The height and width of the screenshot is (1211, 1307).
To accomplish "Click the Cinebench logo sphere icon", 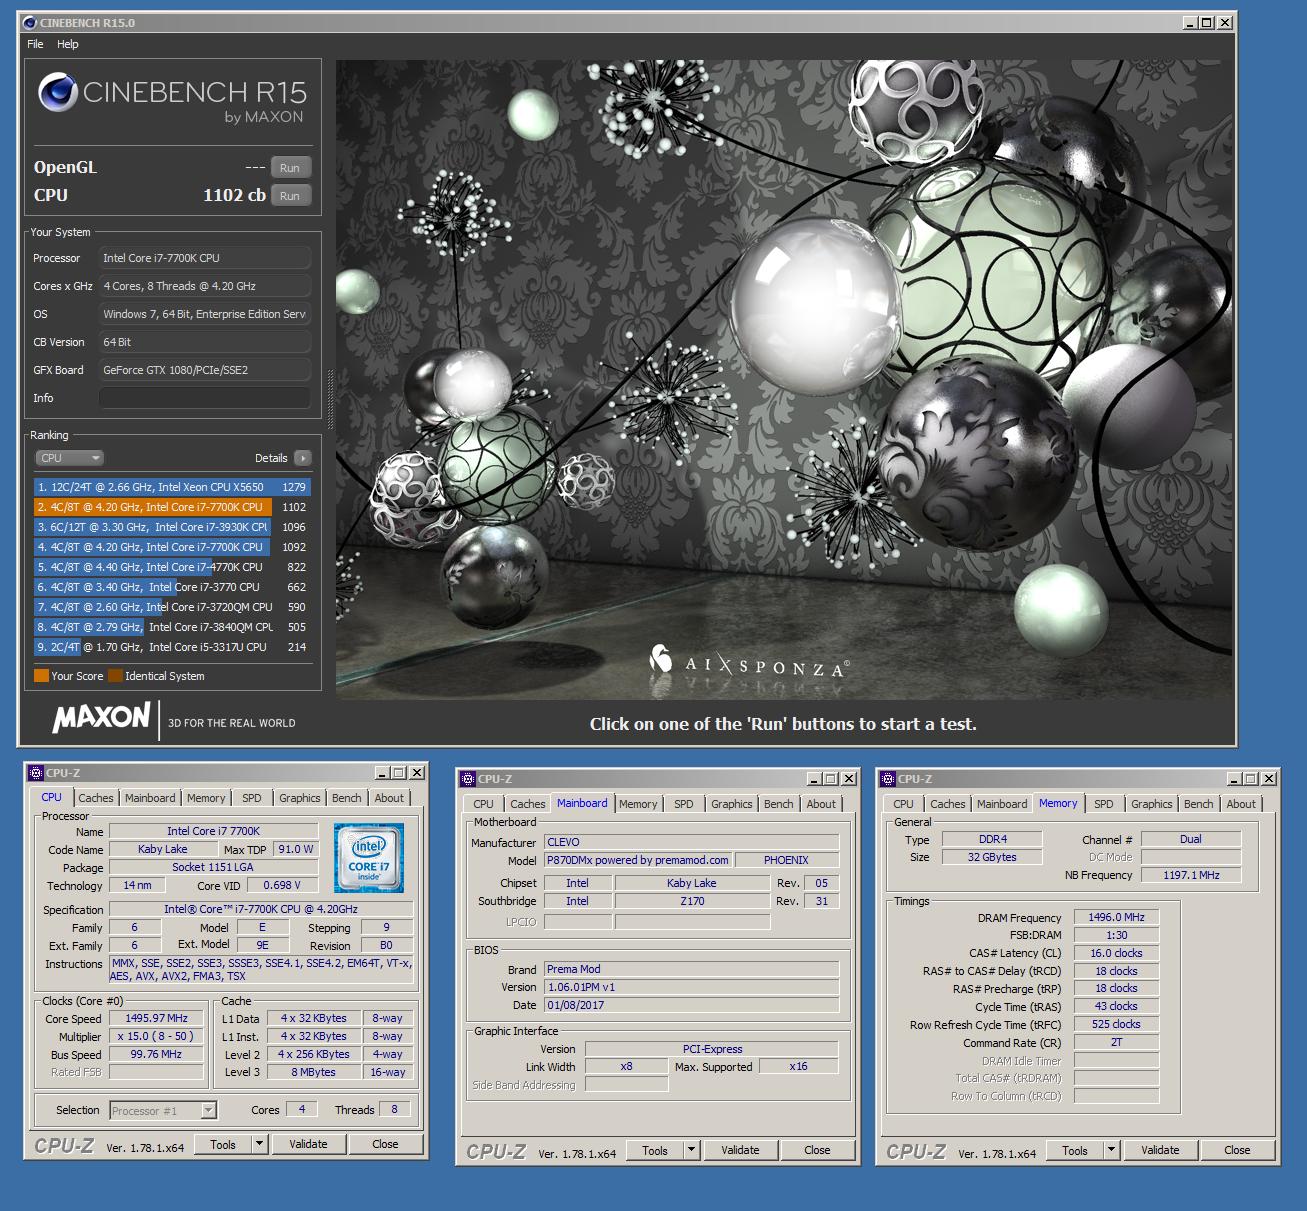I will tap(58, 93).
